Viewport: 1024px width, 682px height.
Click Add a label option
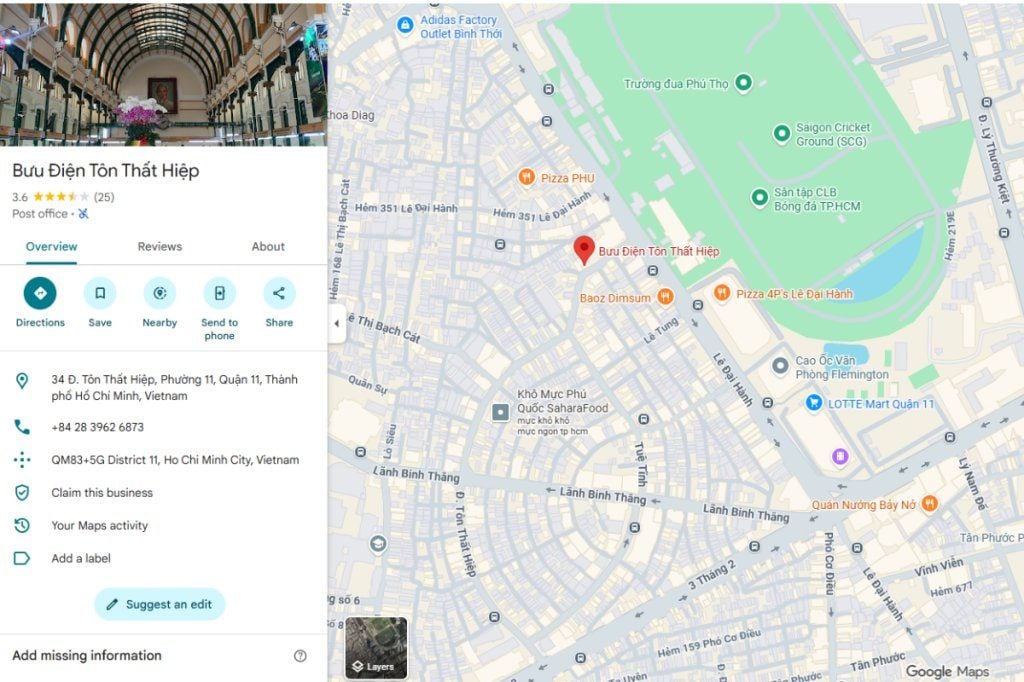[x=81, y=558]
